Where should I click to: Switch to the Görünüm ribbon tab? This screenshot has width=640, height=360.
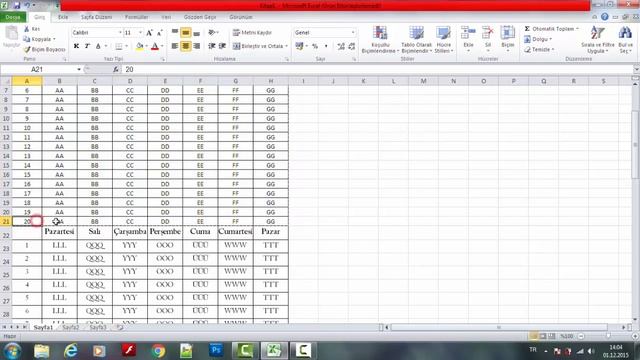[x=241, y=17]
